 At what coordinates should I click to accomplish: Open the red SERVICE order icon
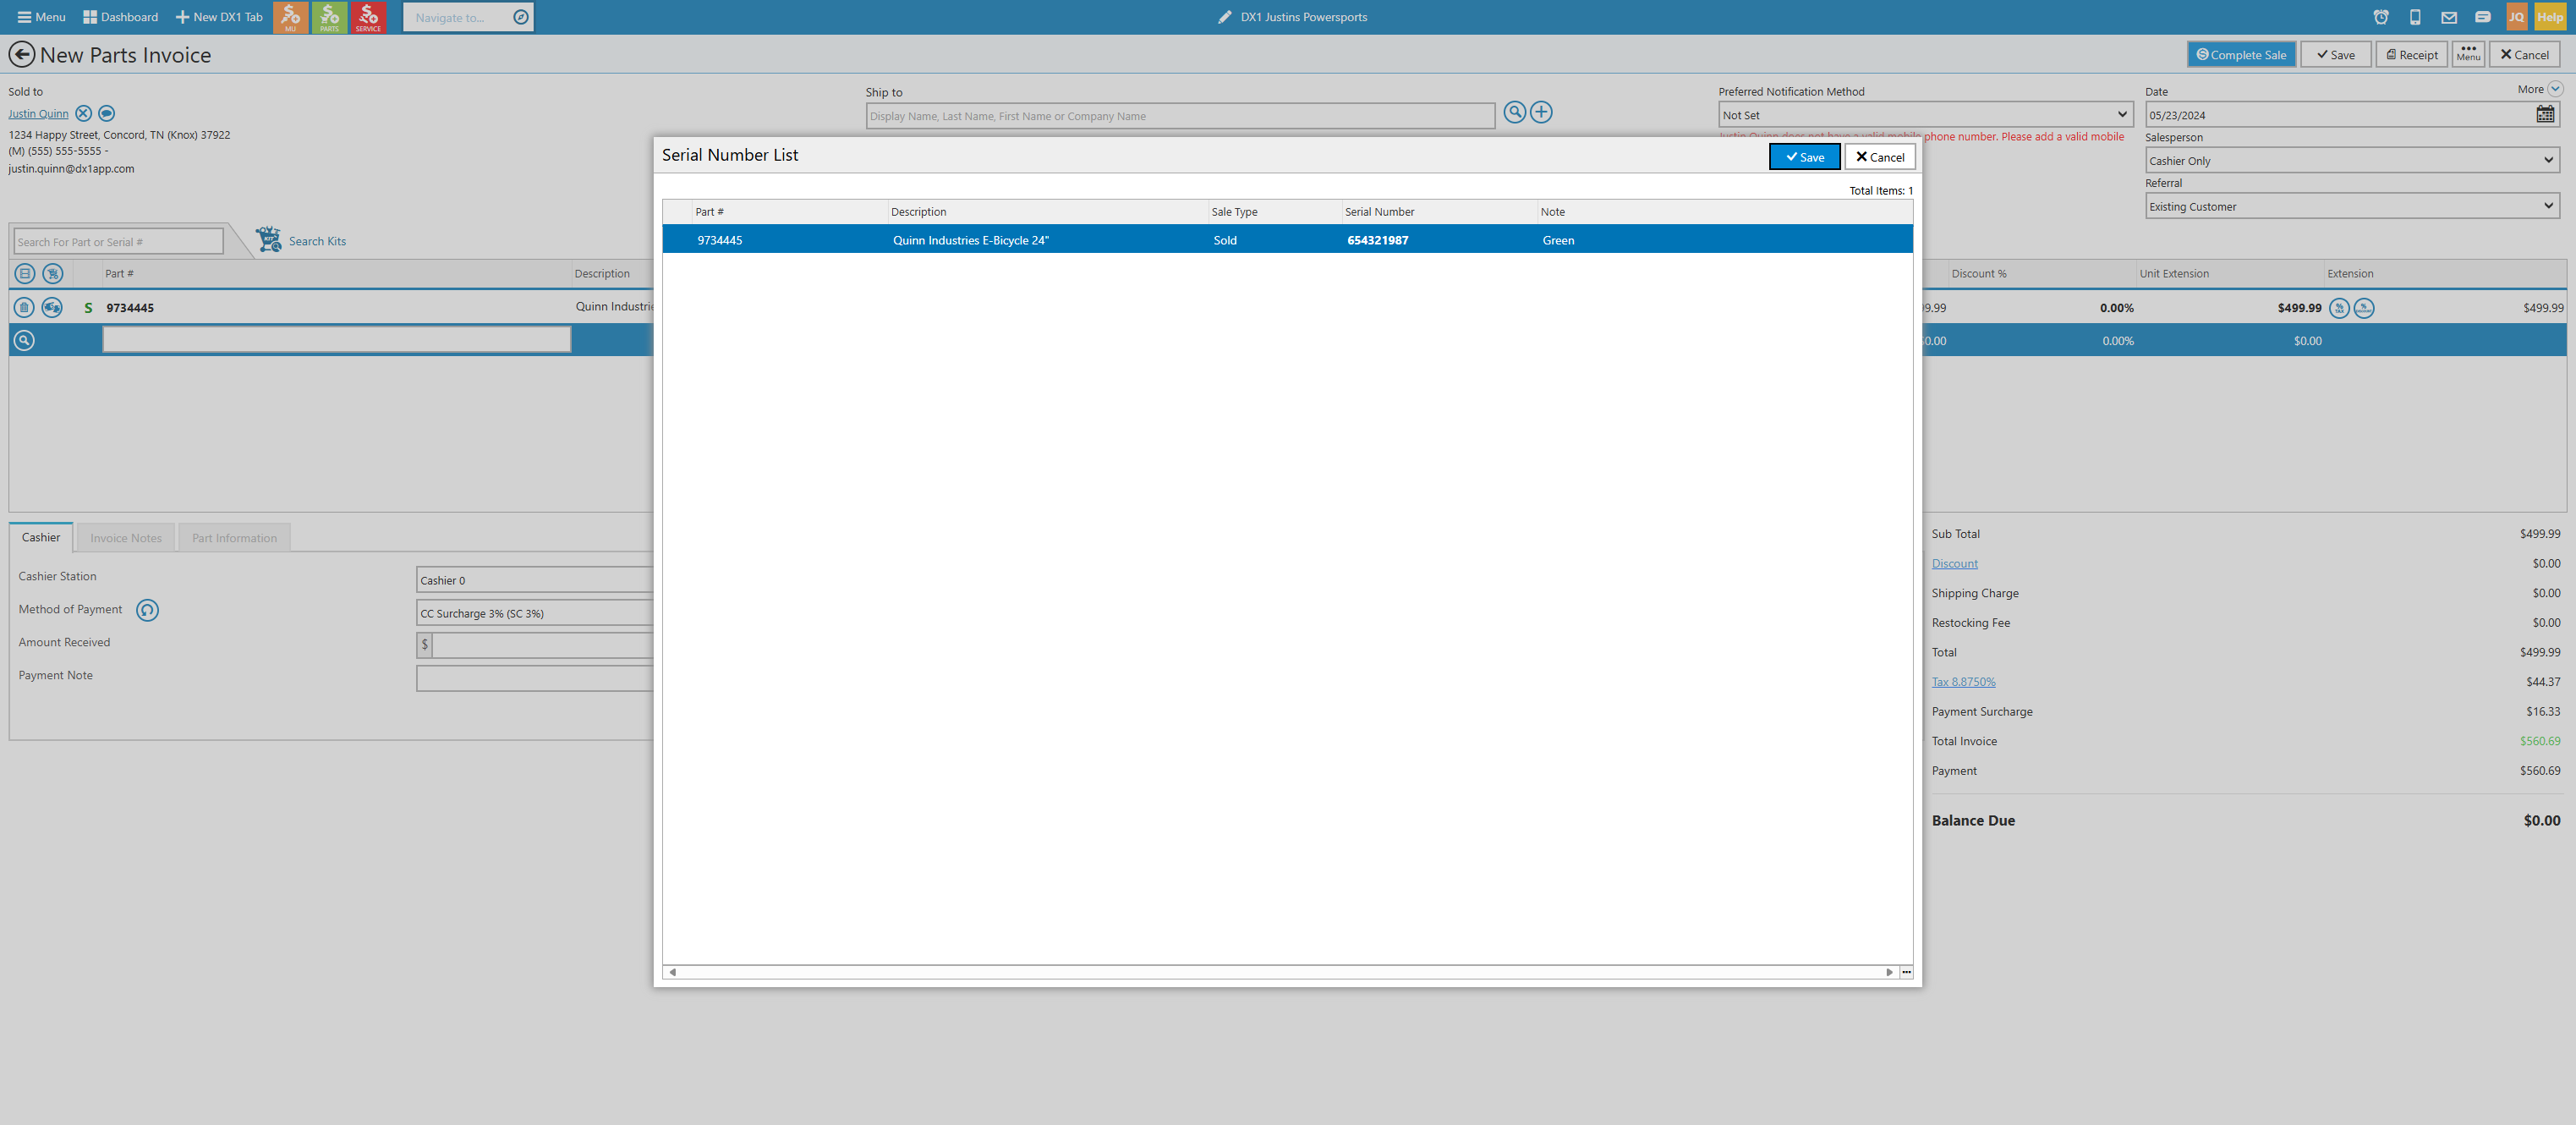click(368, 17)
